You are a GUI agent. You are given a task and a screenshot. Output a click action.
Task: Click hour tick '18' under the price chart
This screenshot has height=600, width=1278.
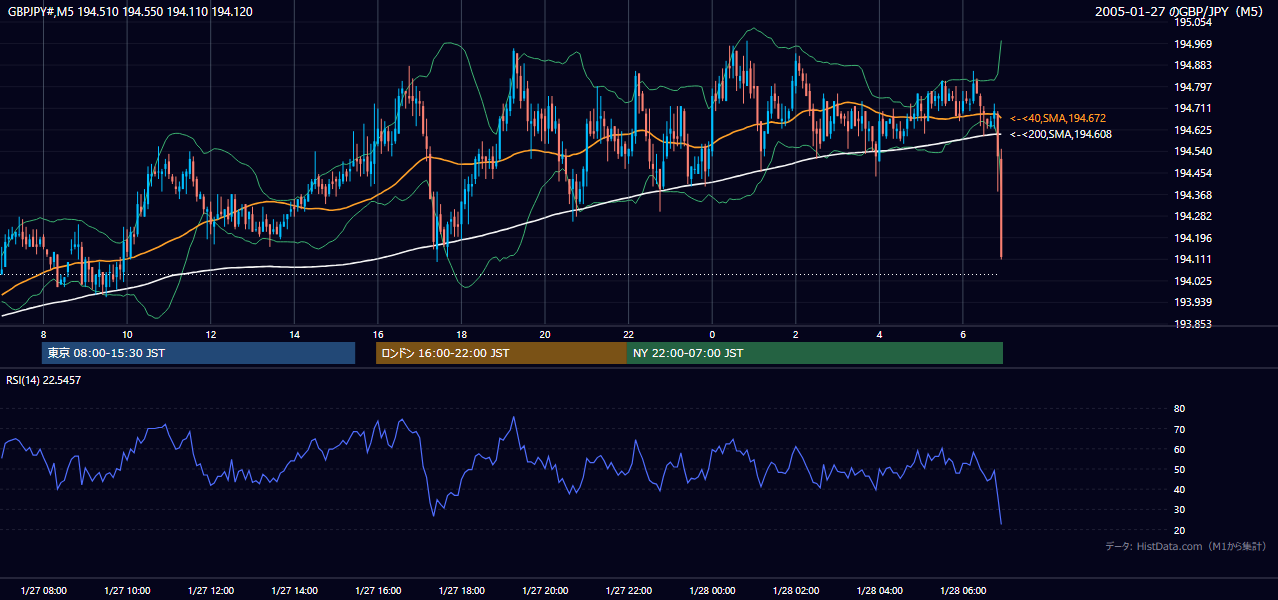(461, 334)
